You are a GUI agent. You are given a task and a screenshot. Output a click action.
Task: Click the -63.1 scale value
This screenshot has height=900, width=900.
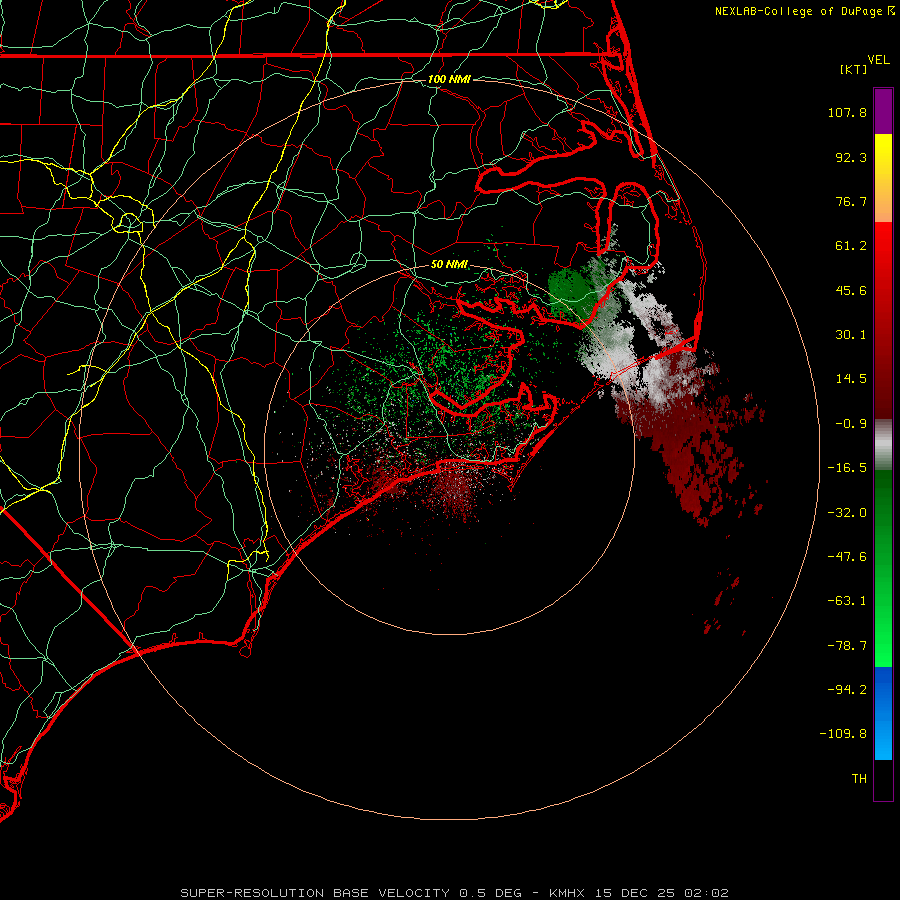[847, 601]
